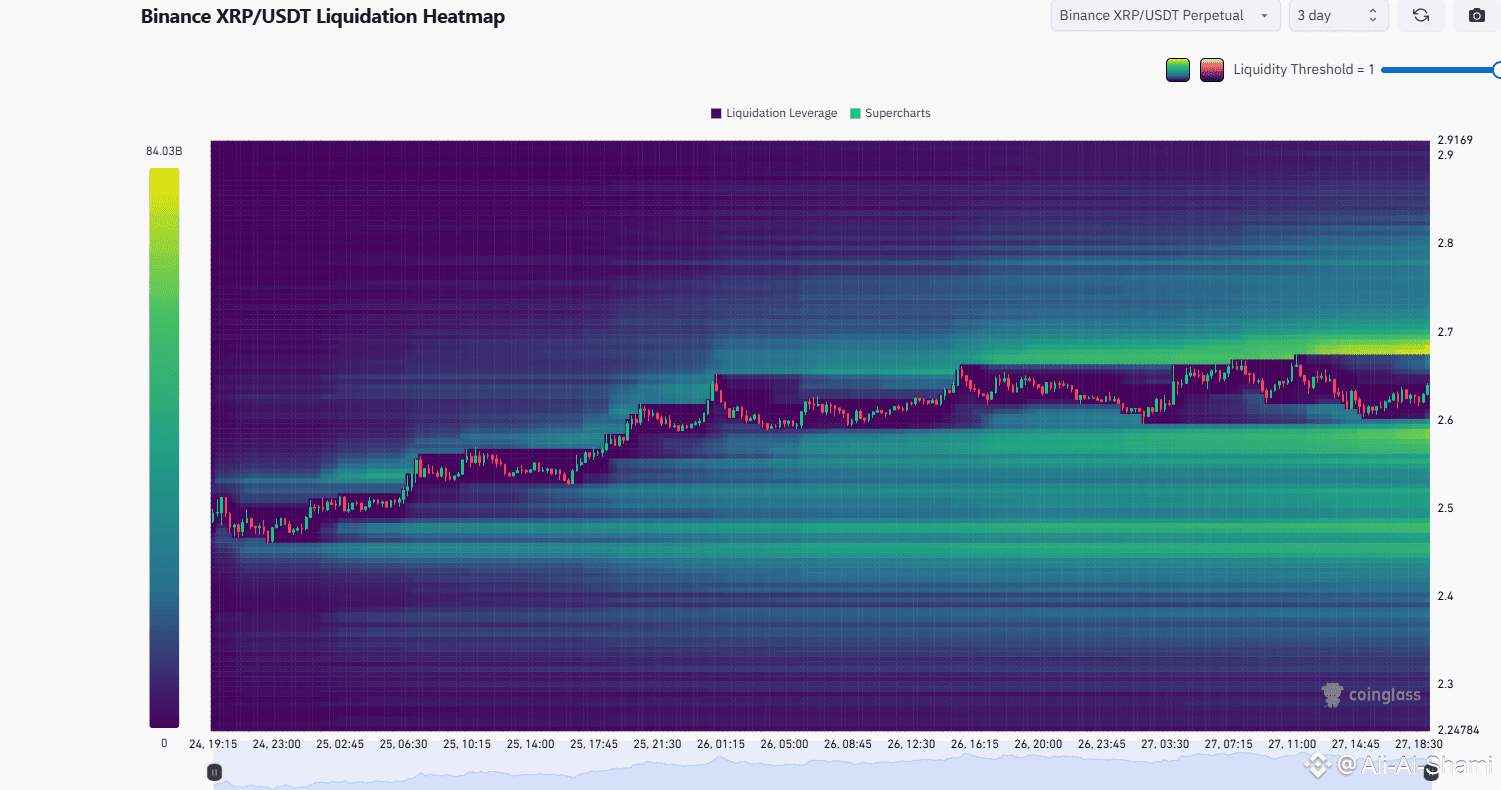Click the mini overview chart below the timeline
Screen dimensions: 1501x790
[822, 772]
